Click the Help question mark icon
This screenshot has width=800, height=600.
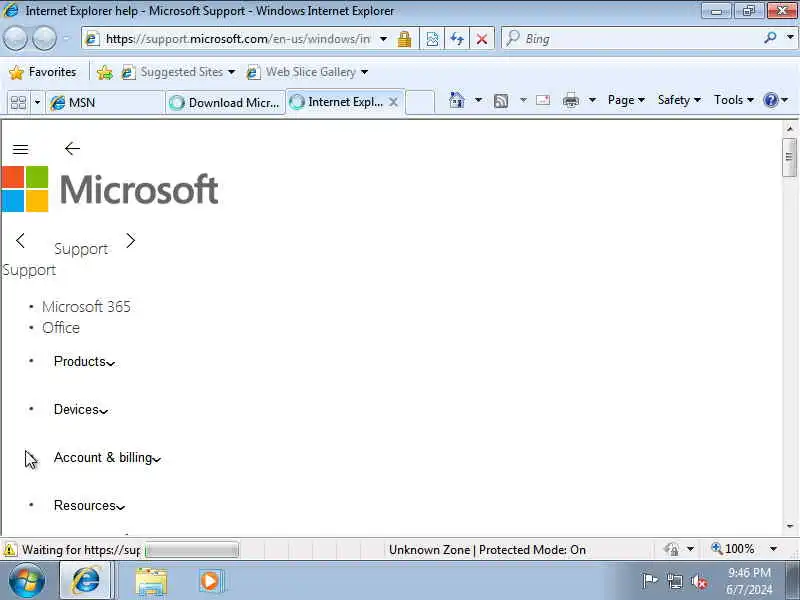tap(771, 100)
